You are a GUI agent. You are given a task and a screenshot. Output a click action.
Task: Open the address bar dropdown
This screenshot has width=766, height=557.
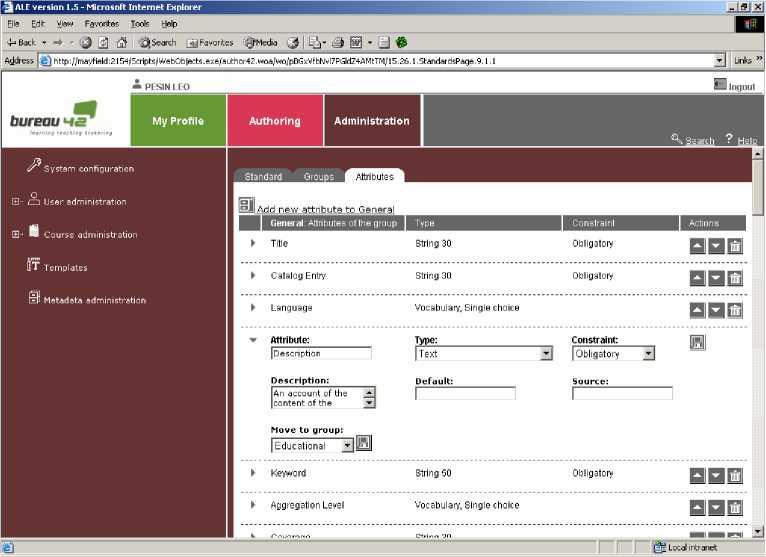coord(719,61)
